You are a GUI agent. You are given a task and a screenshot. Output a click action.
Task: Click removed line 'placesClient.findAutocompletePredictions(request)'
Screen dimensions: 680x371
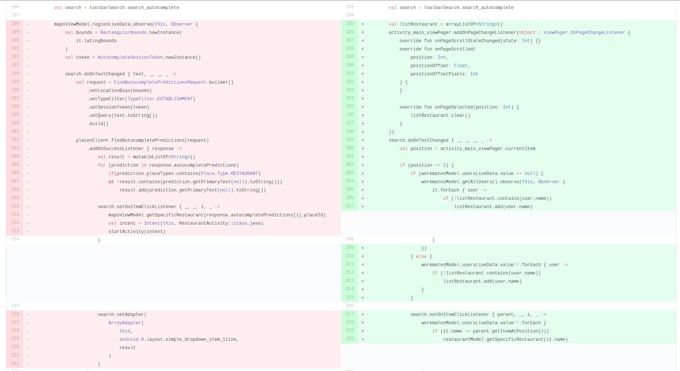tap(142, 140)
